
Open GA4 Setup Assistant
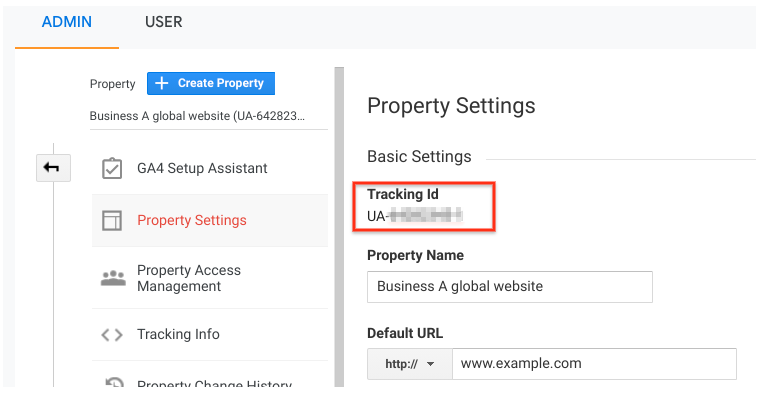click(209, 169)
